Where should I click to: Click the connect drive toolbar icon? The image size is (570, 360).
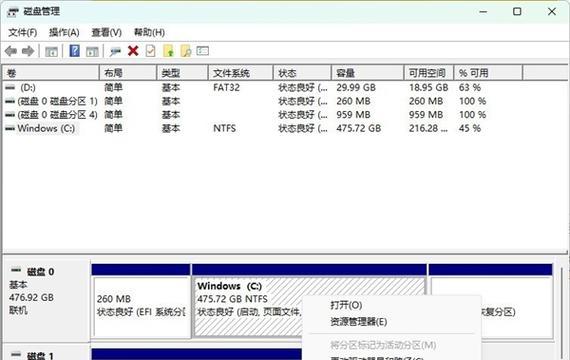click(x=115, y=52)
